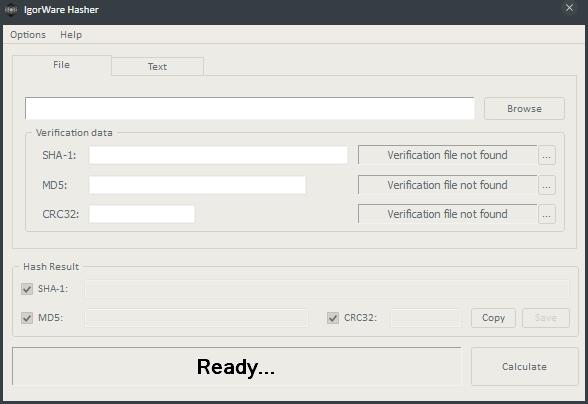Click the CRC32 'Verification file not found' status box
588x404 pixels.
point(447,214)
